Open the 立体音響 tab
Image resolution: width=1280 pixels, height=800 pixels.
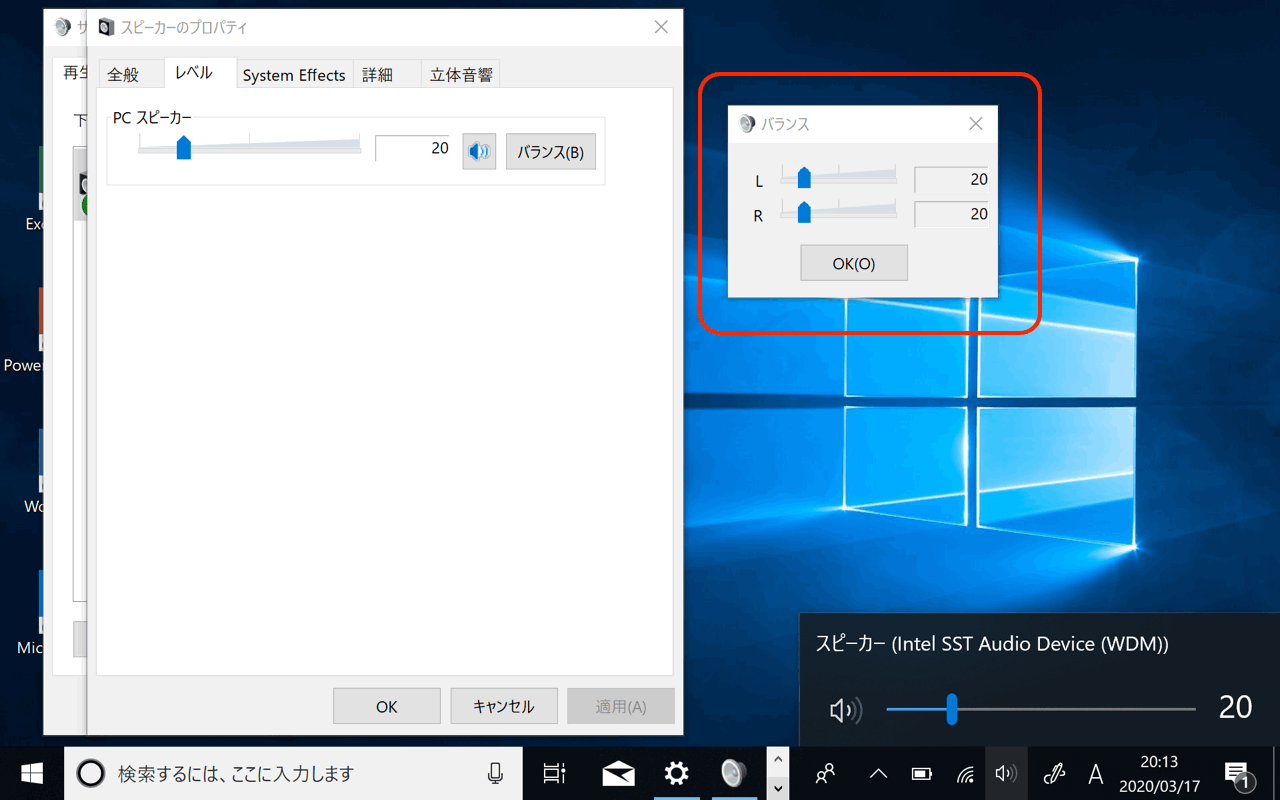(460, 75)
